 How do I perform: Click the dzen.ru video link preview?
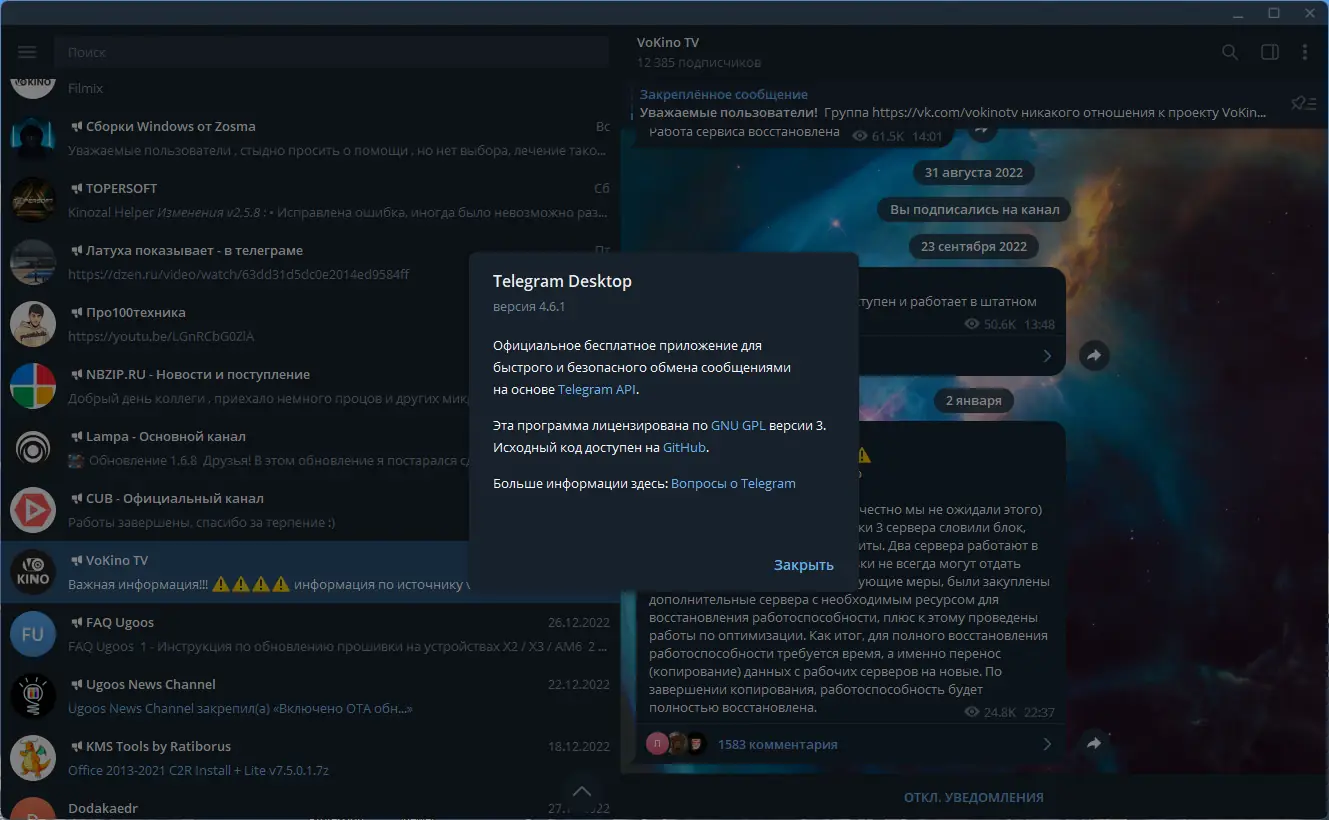tap(238, 274)
